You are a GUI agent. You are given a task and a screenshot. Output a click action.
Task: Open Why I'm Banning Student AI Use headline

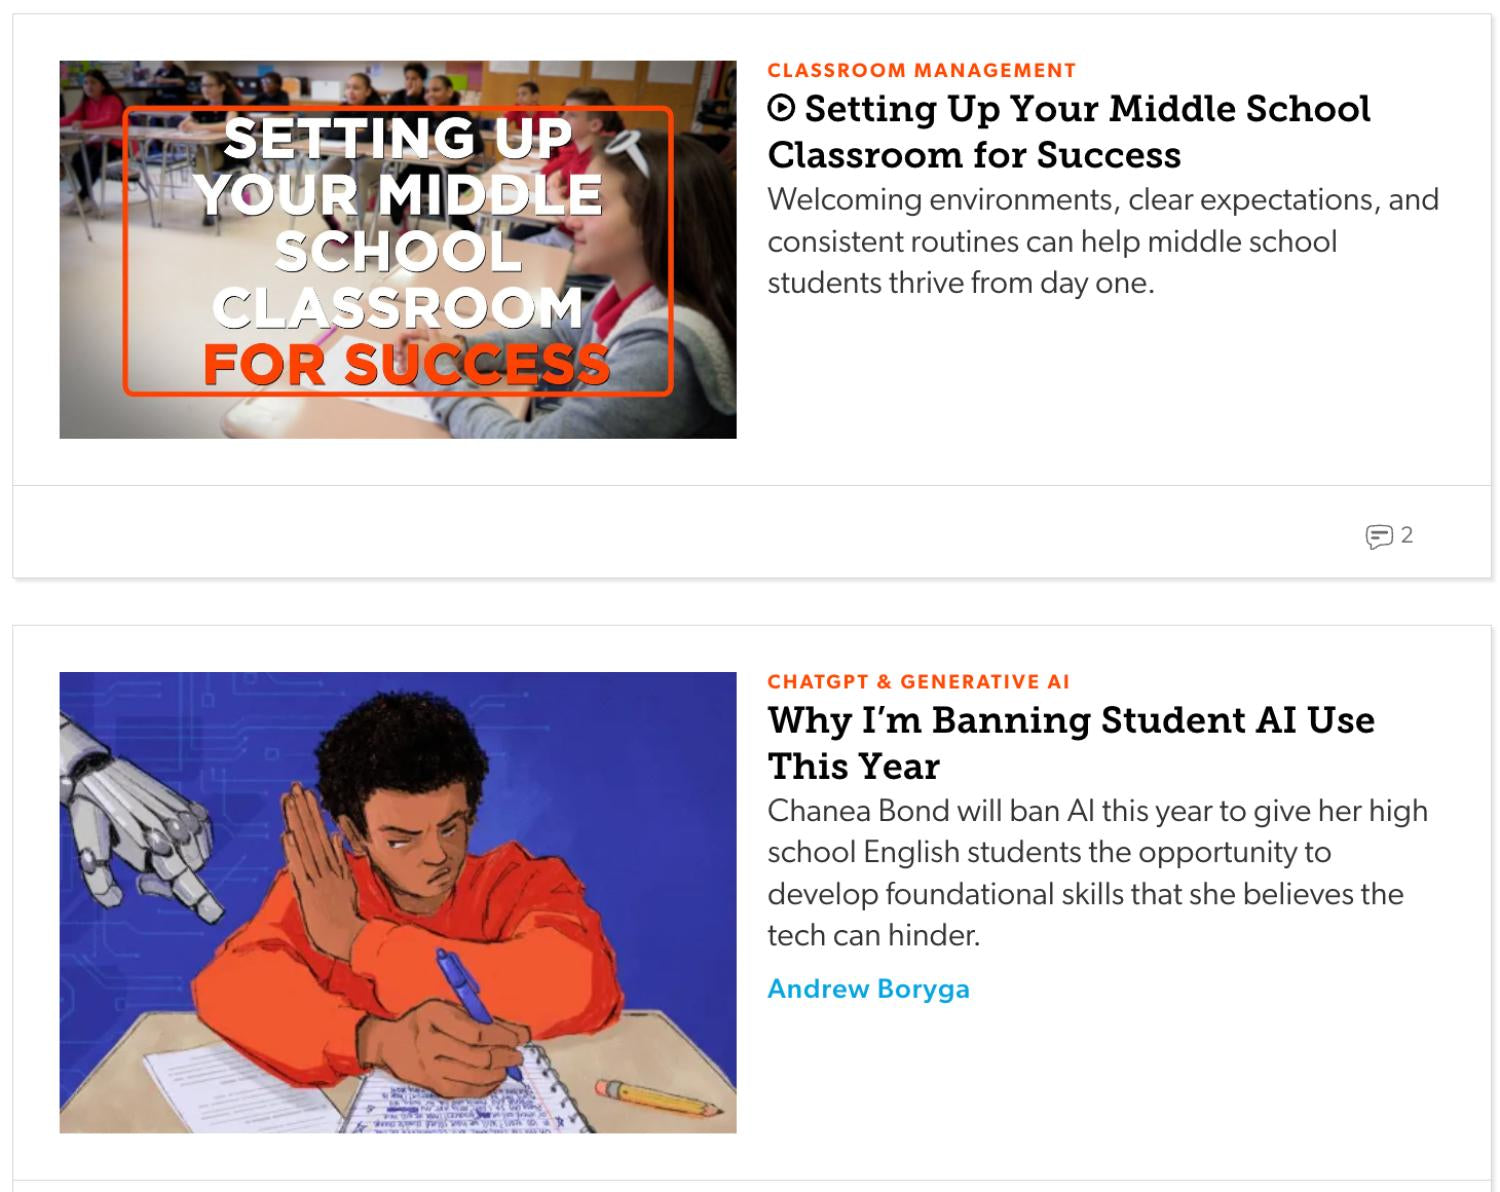click(1071, 743)
